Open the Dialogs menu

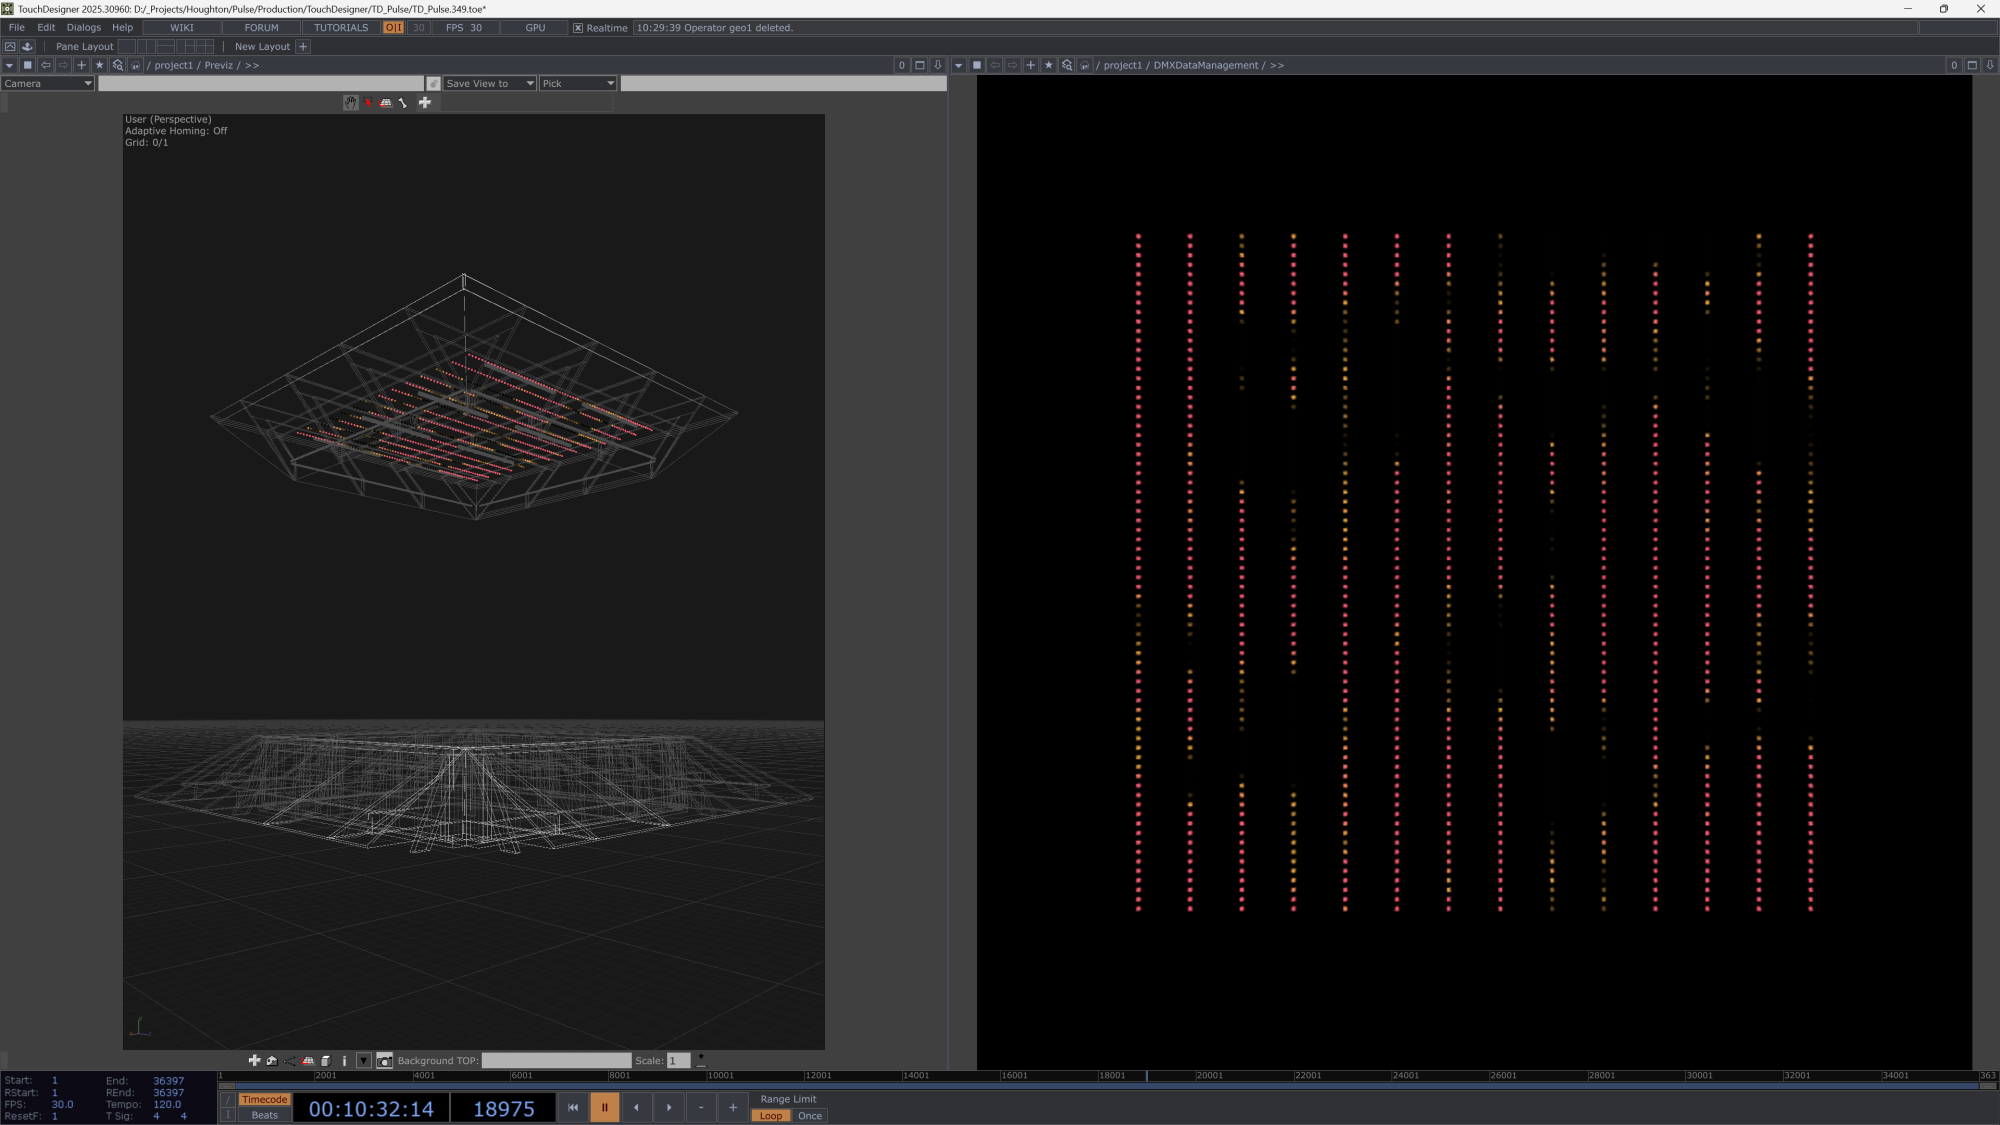tap(83, 28)
